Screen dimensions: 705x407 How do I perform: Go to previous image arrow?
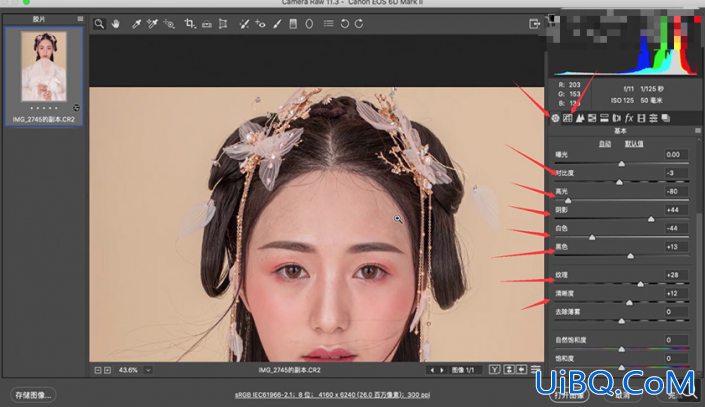pyautogui.click(x=432, y=370)
